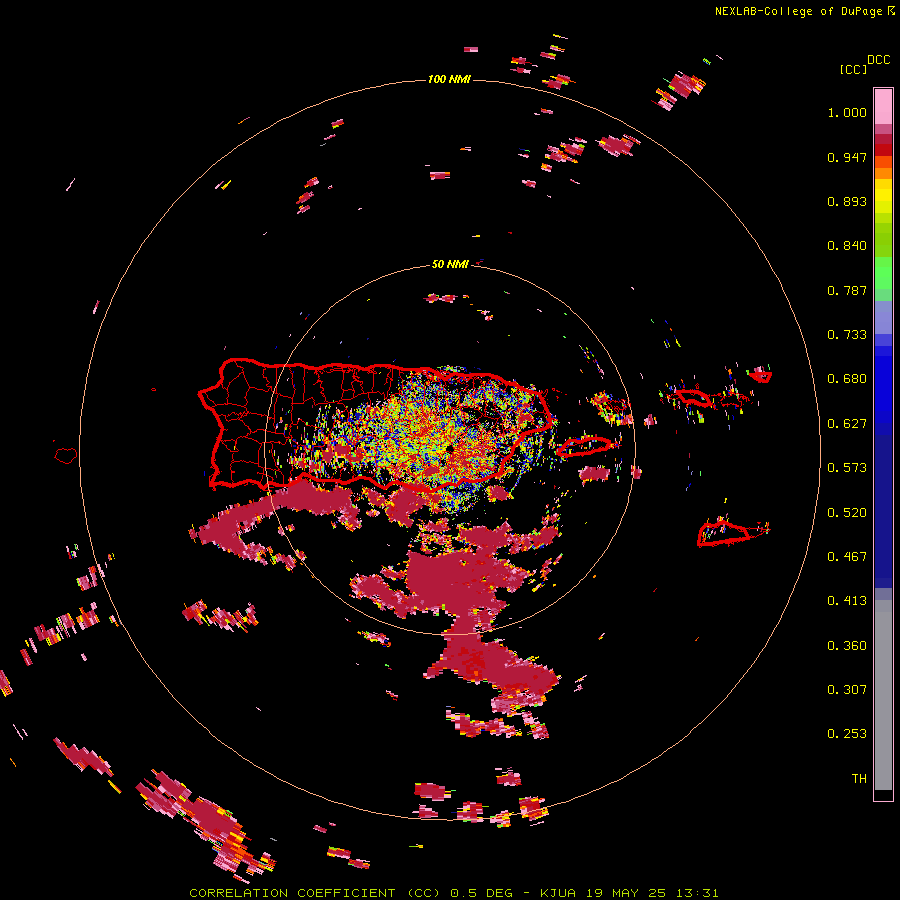The width and height of the screenshot is (900, 900).
Task: Click the 0.680 scale value
Action: 847,379
